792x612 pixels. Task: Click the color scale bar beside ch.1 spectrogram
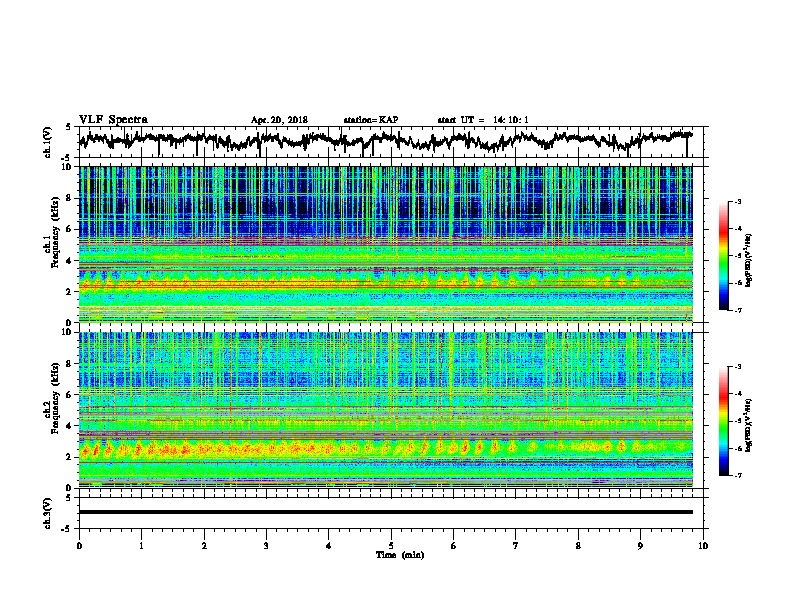click(723, 256)
